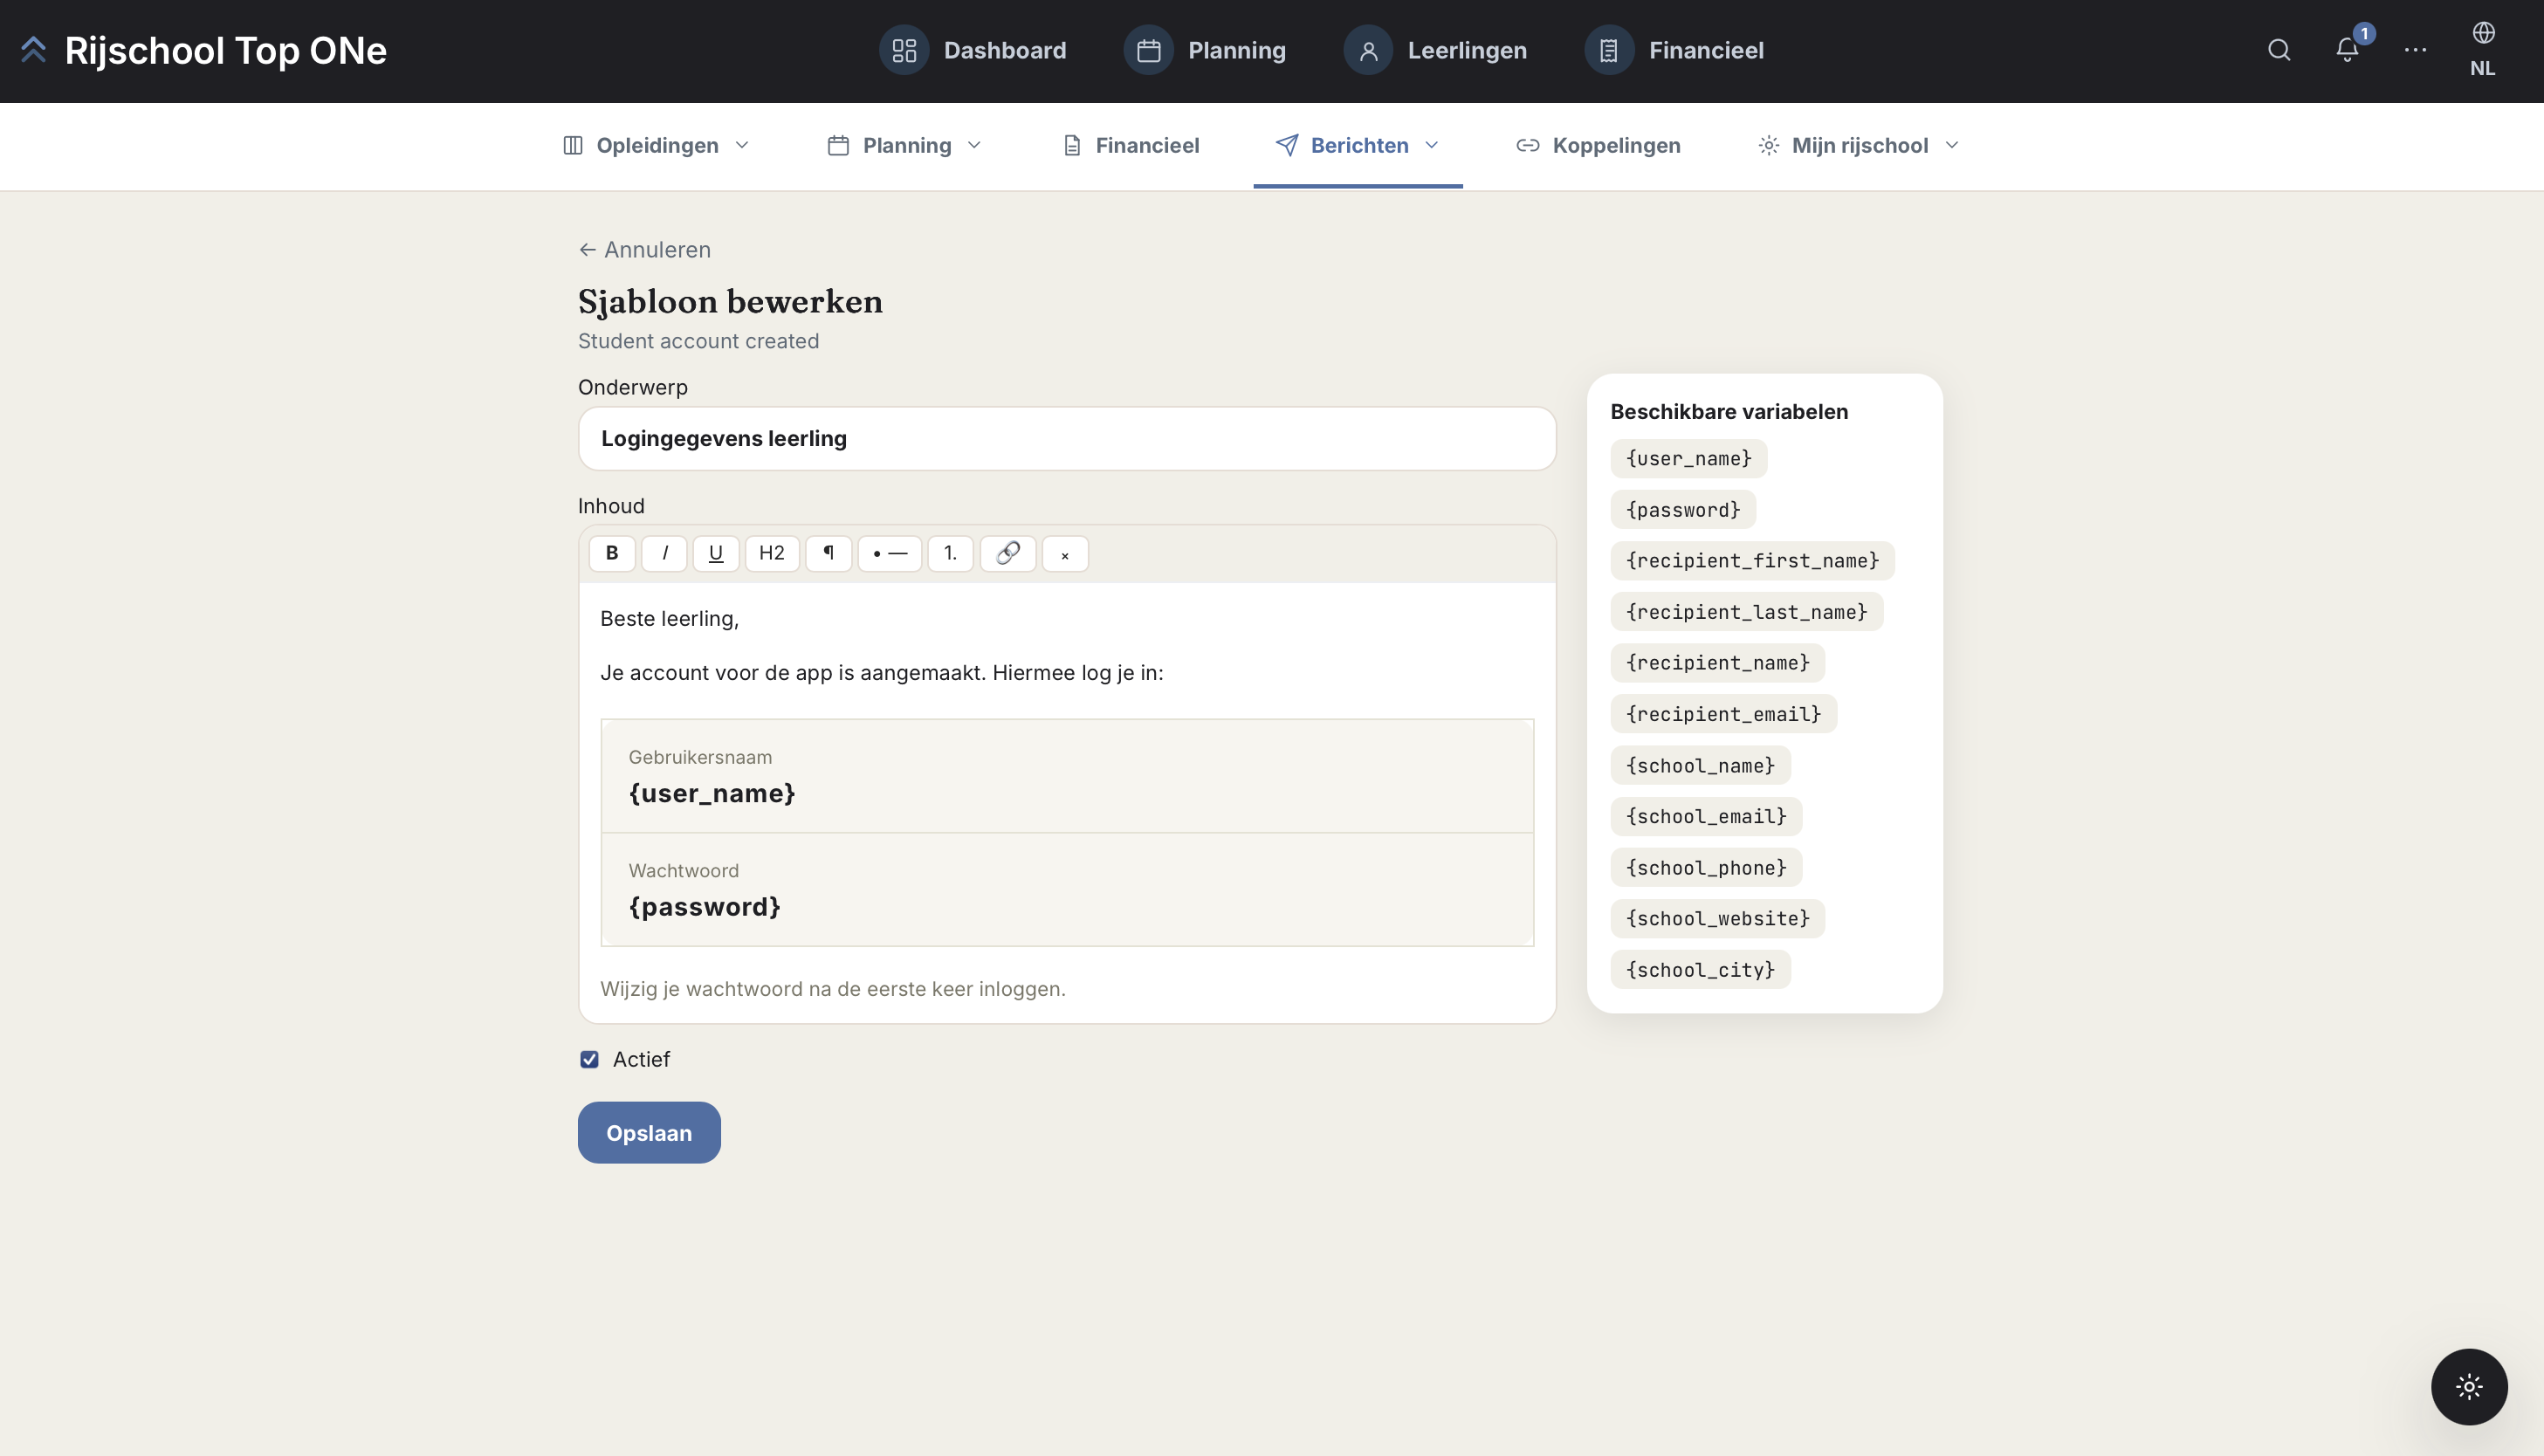2544x1456 pixels.
Task: Click the Rijschool Top ONe logo icon
Action: coord(33,50)
